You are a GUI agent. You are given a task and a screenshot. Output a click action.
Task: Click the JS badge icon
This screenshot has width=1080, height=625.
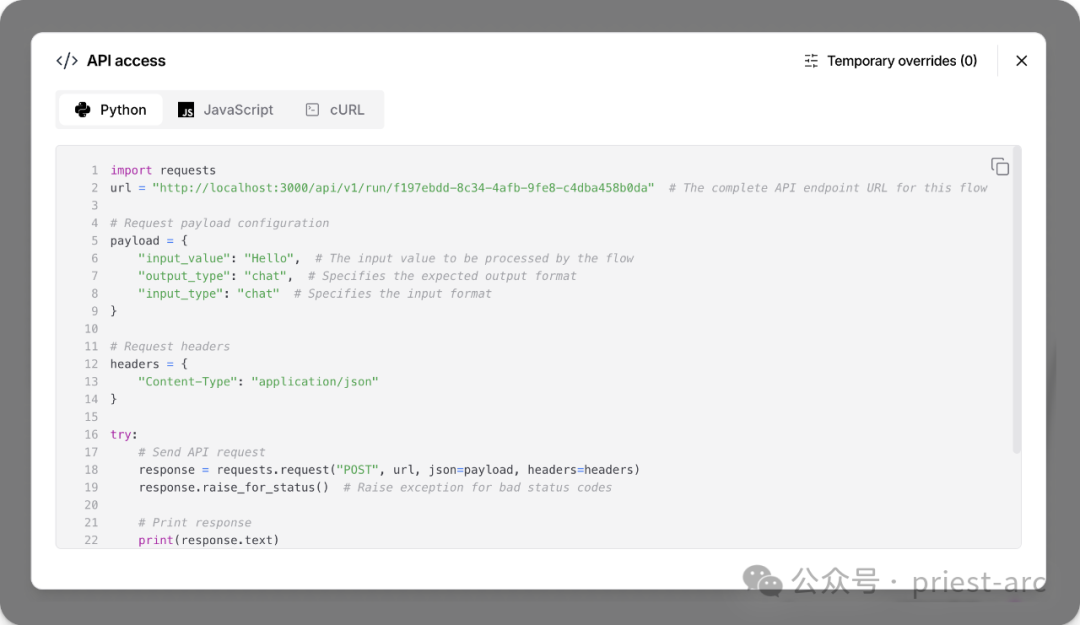point(186,110)
